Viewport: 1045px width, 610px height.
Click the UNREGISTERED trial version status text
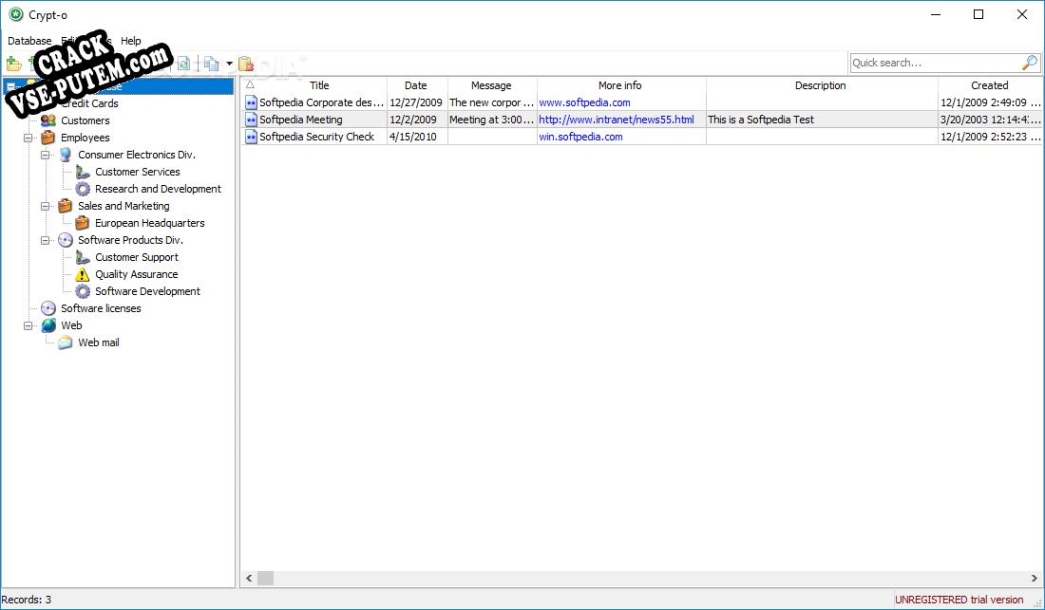pos(959,599)
